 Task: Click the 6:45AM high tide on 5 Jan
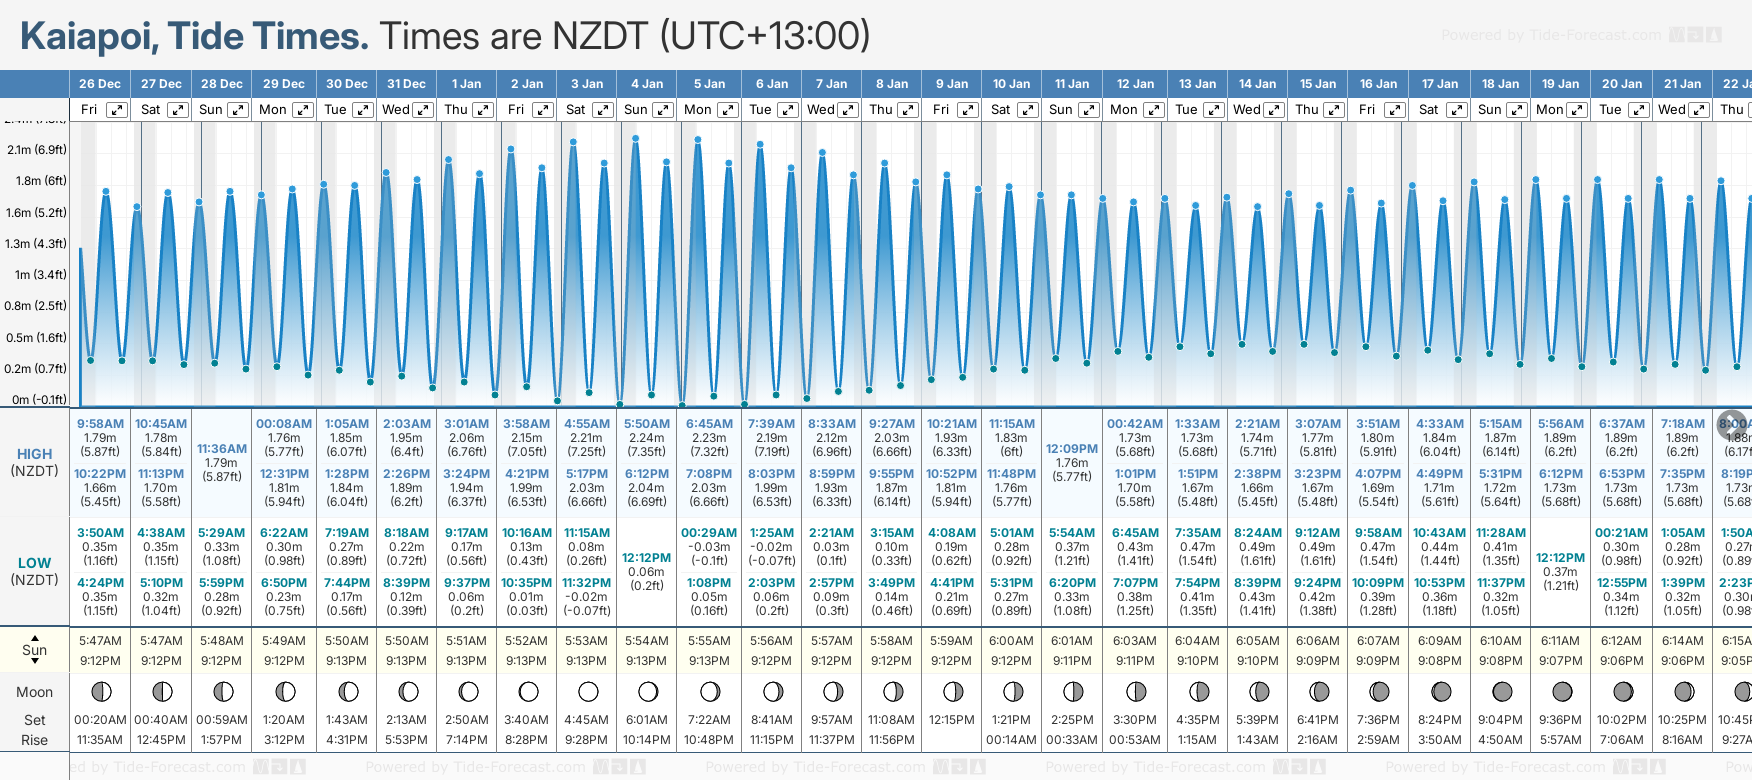pos(709,424)
